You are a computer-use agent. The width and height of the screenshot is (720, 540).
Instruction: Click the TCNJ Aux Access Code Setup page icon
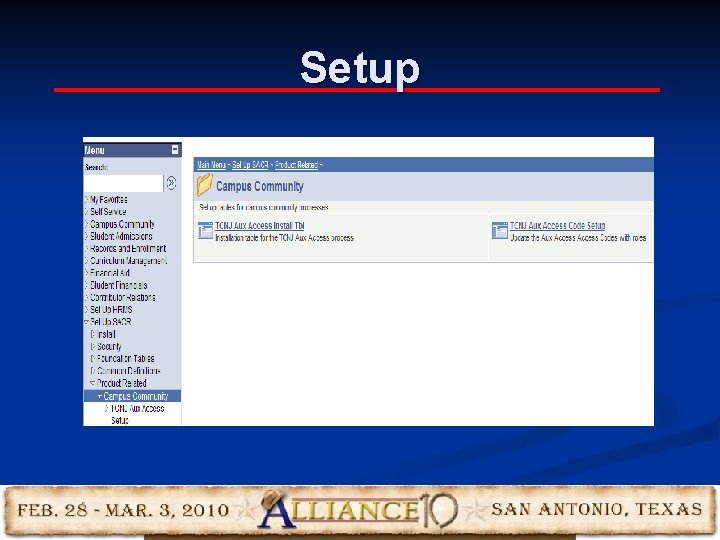point(500,230)
